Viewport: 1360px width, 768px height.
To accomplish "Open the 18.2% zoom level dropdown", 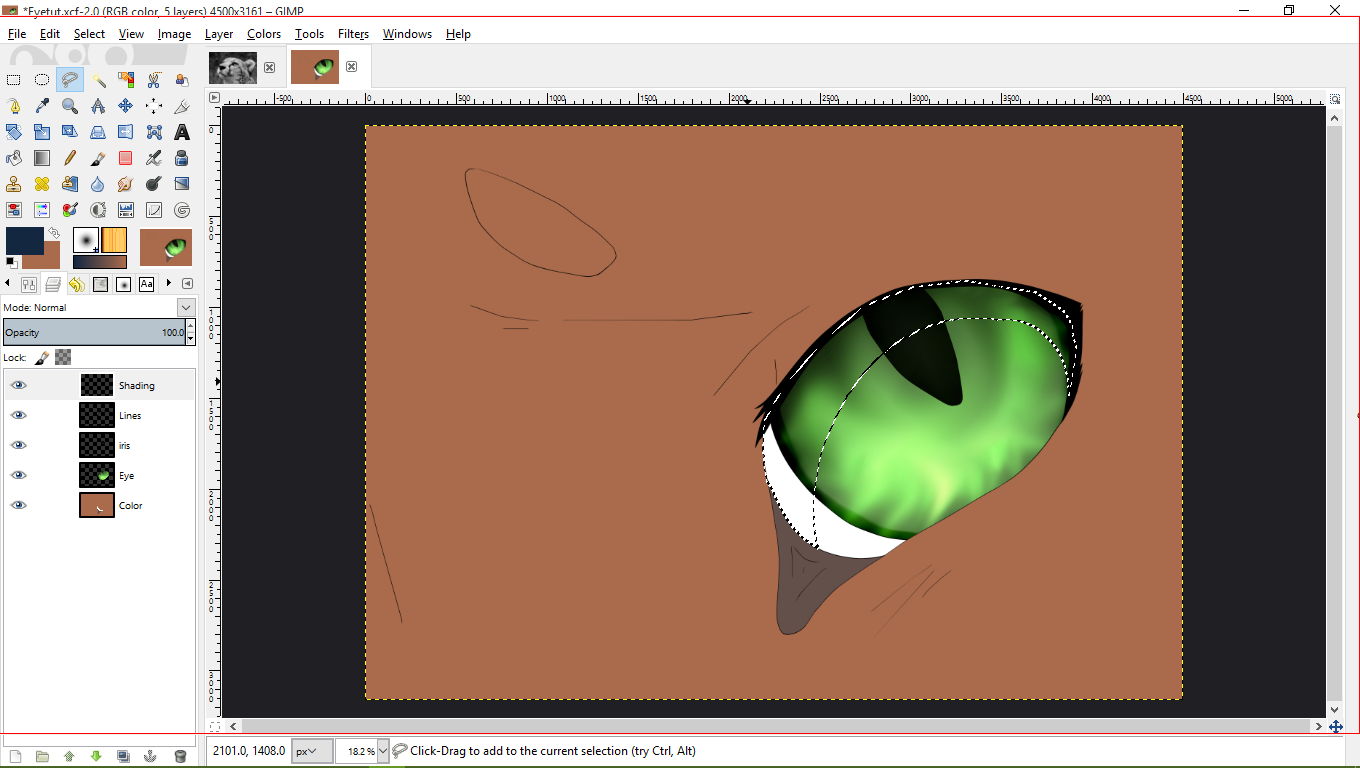I will (x=382, y=751).
